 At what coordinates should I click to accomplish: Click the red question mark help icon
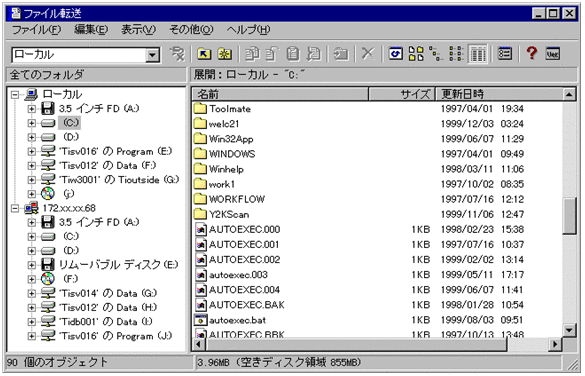532,53
